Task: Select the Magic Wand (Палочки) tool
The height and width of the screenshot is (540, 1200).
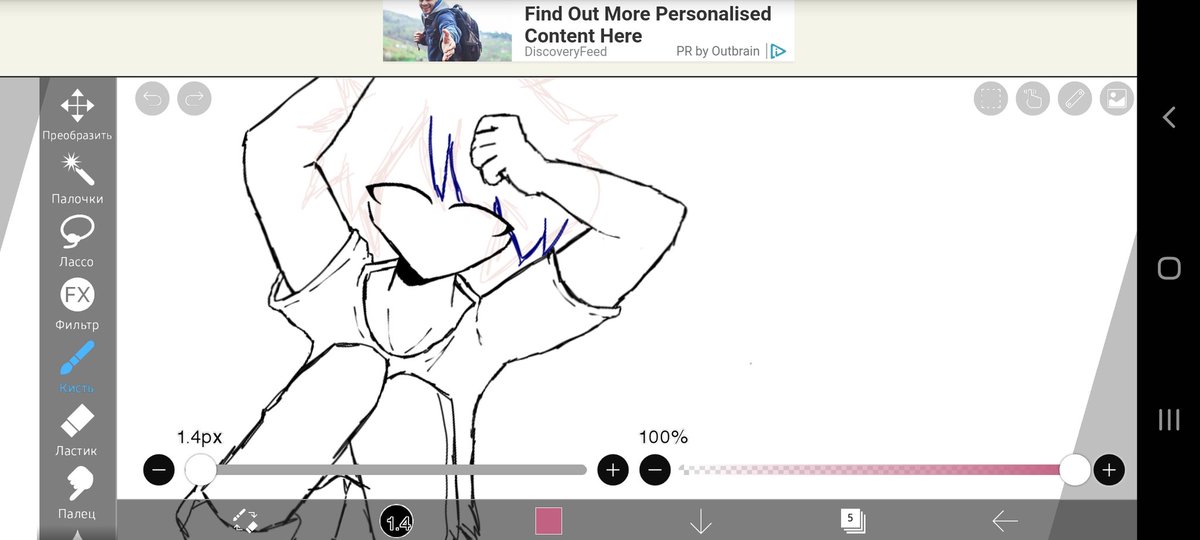Action: (x=77, y=178)
